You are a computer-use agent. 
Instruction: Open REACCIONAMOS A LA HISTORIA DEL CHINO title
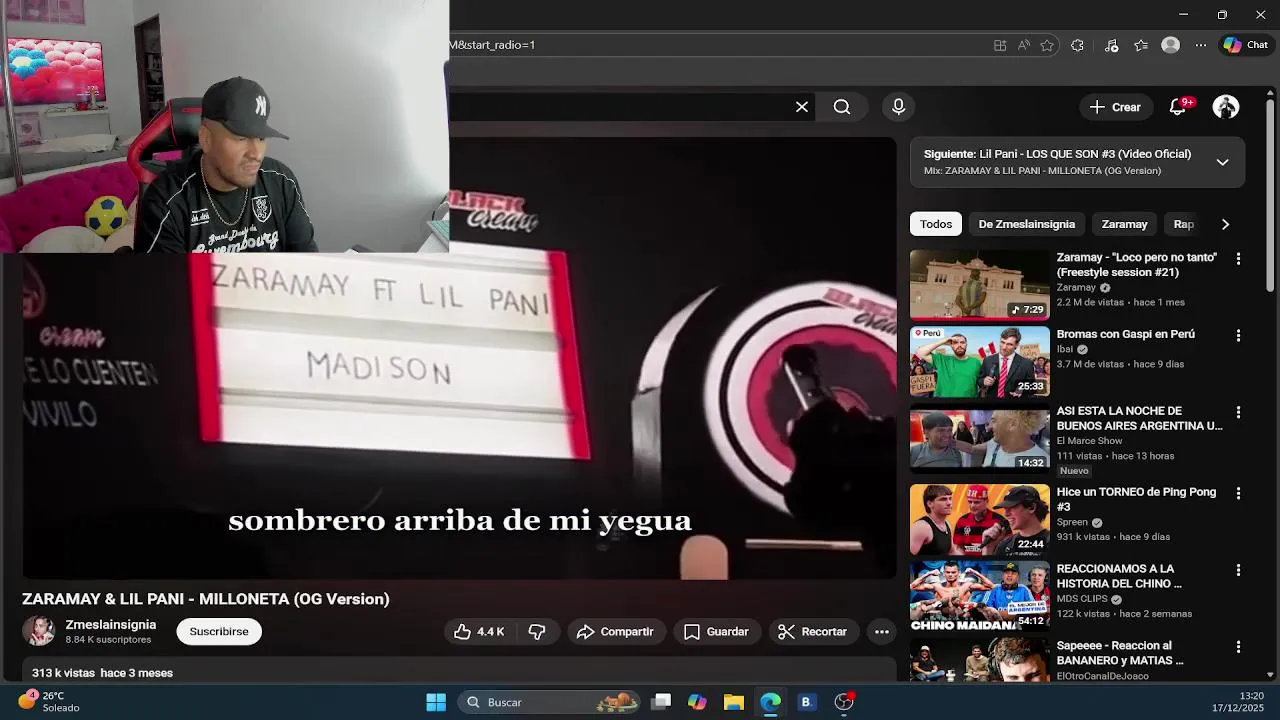pyautogui.click(x=1120, y=576)
